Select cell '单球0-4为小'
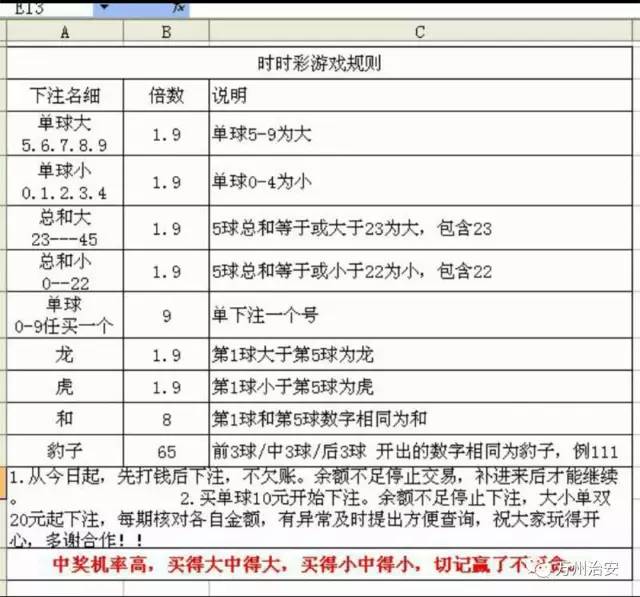Screen dimensions: 640x597 pos(420,181)
